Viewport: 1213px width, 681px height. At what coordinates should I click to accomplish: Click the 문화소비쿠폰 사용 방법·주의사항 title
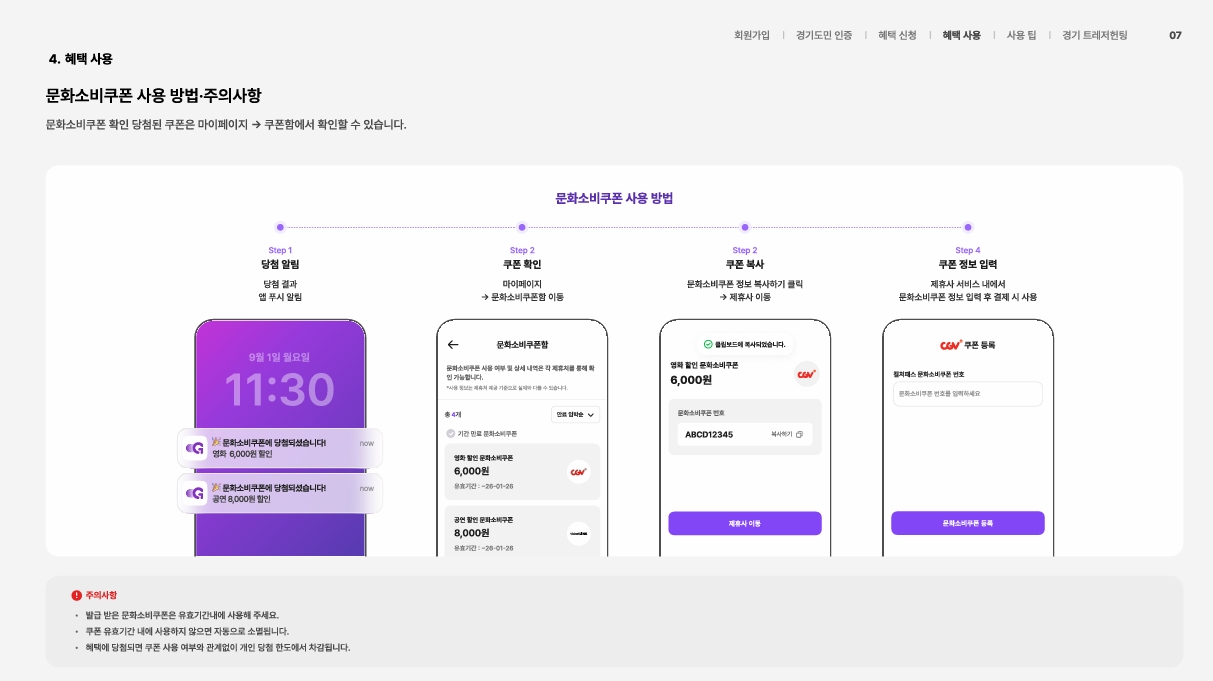(154, 96)
